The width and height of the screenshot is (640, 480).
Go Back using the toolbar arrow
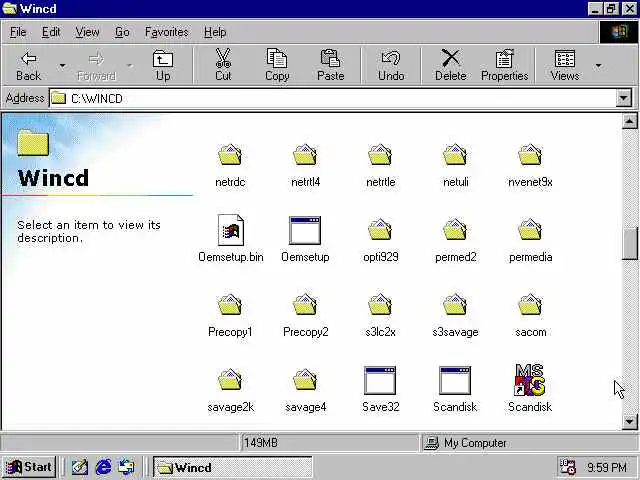point(29,65)
